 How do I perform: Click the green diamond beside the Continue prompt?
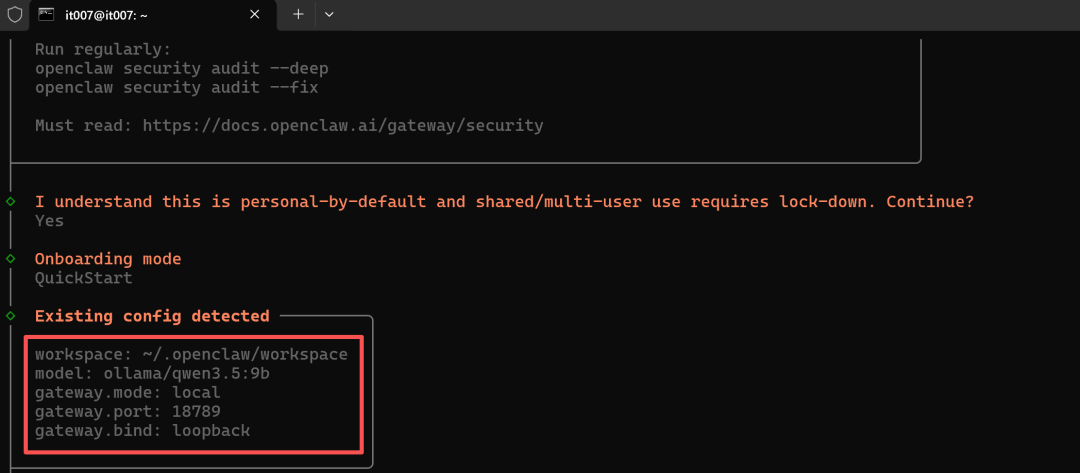click(x=10, y=202)
